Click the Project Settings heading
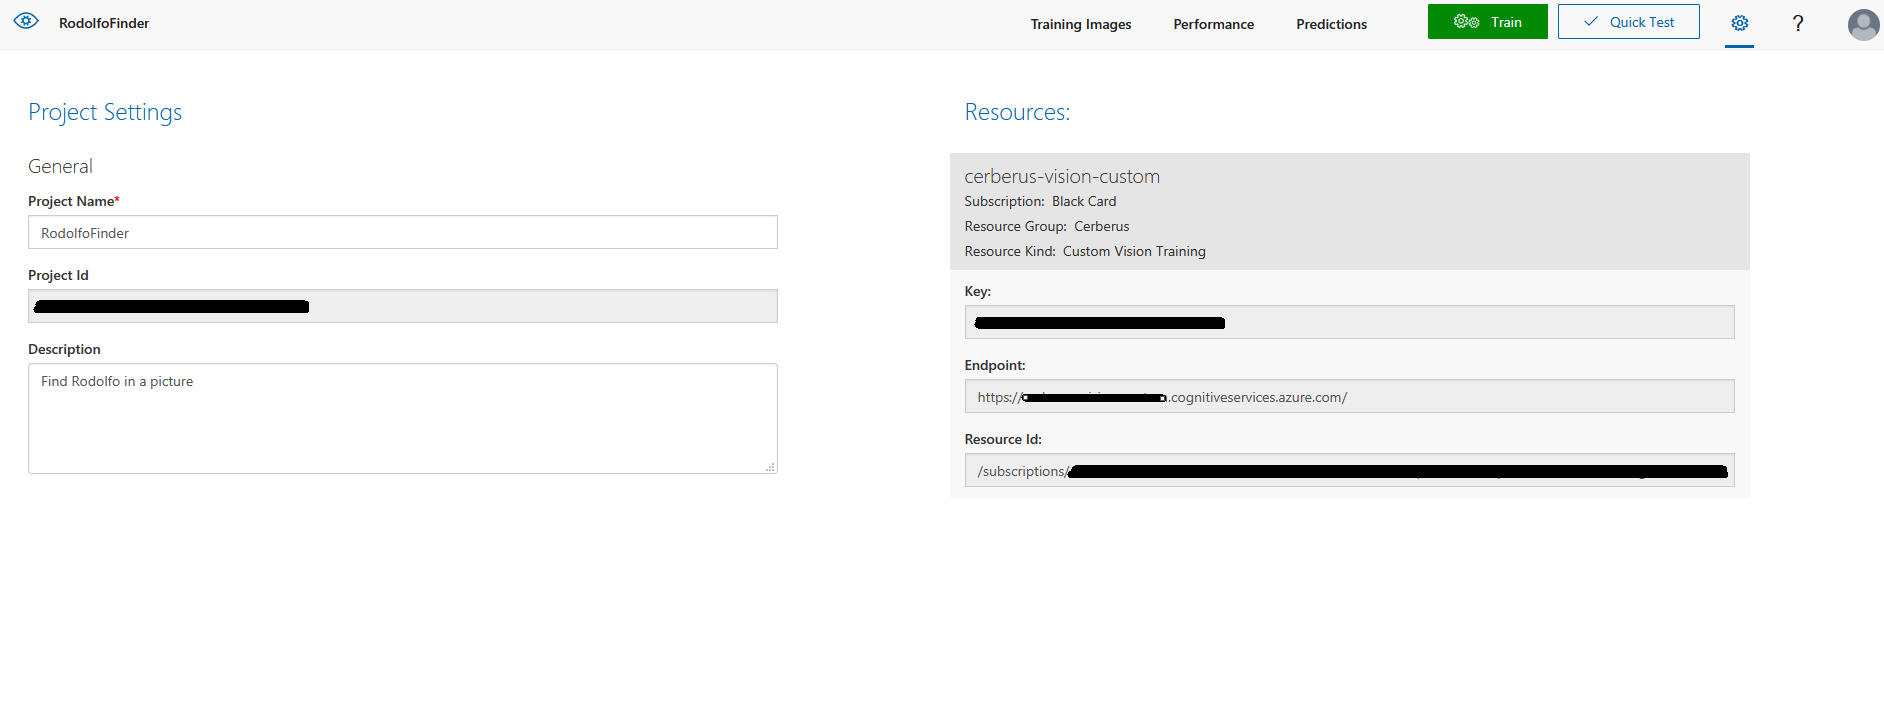The height and width of the screenshot is (713, 1884). coord(105,112)
